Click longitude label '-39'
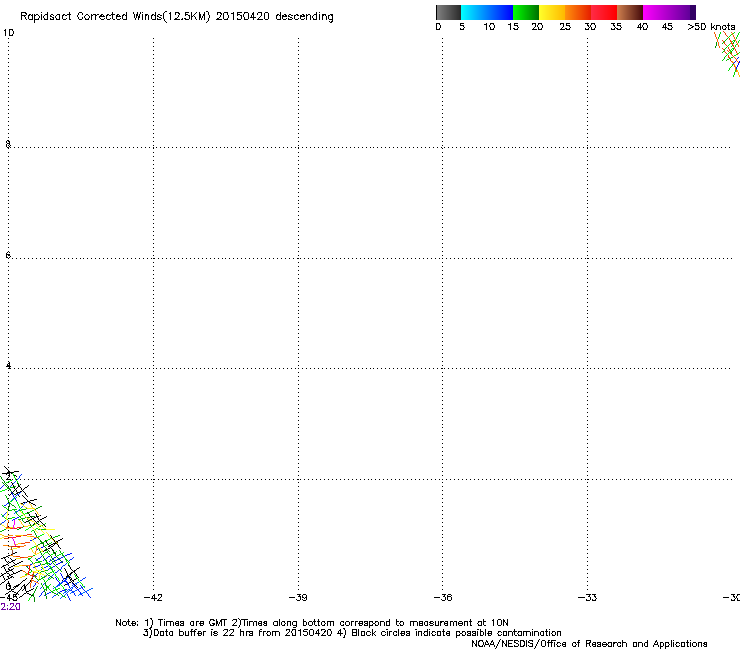The image size is (740, 650). click(x=298, y=598)
